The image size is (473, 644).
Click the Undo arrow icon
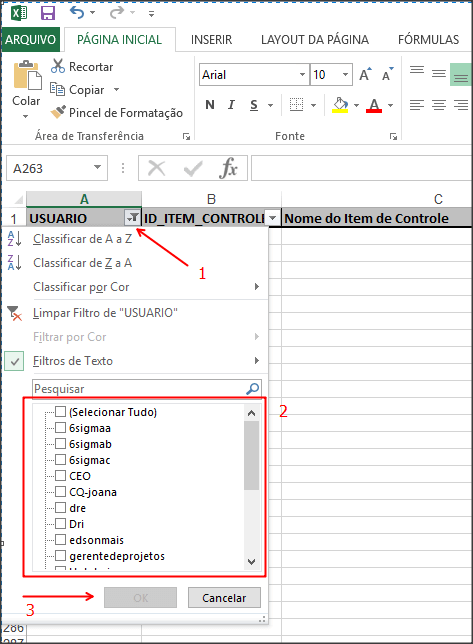[77, 12]
